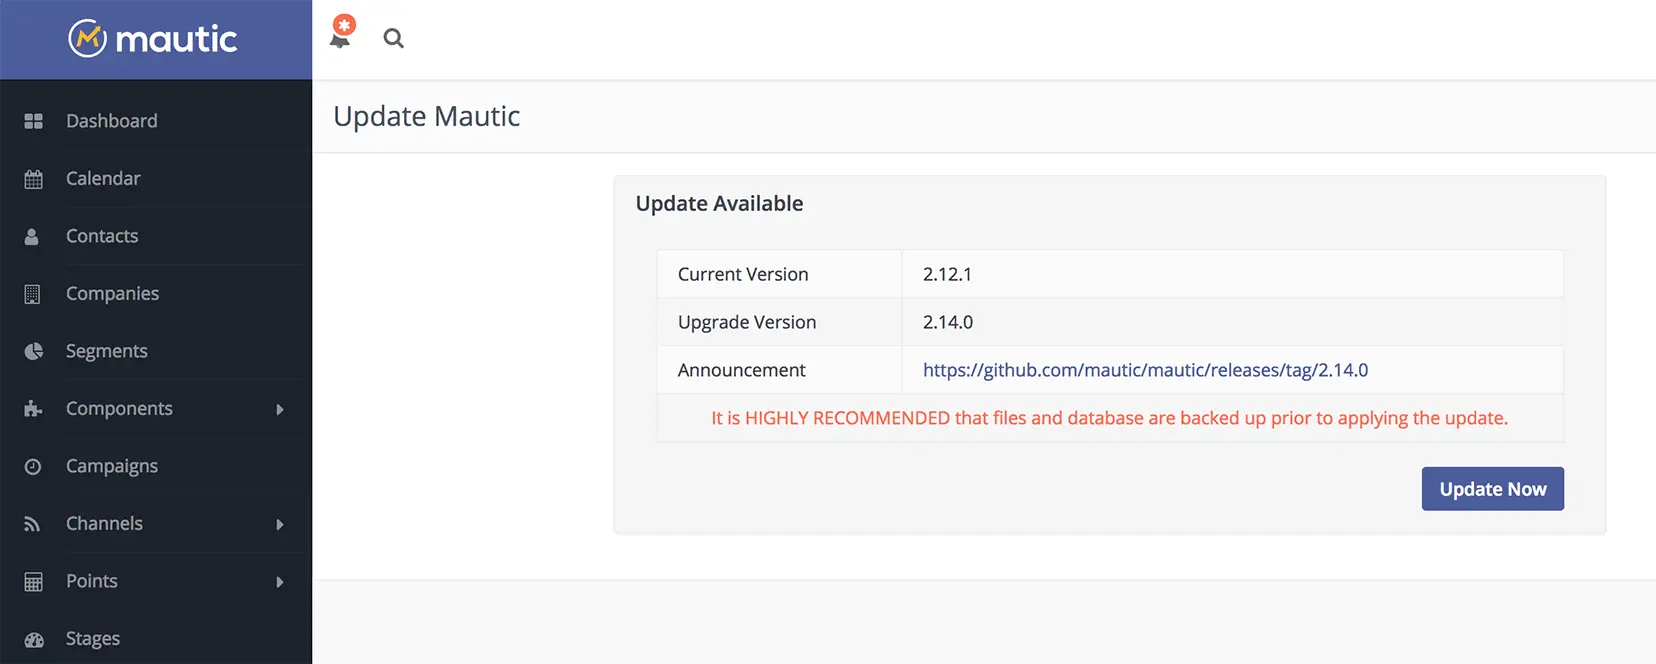Click the Companies building icon
The width and height of the screenshot is (1656, 664).
tap(32, 294)
